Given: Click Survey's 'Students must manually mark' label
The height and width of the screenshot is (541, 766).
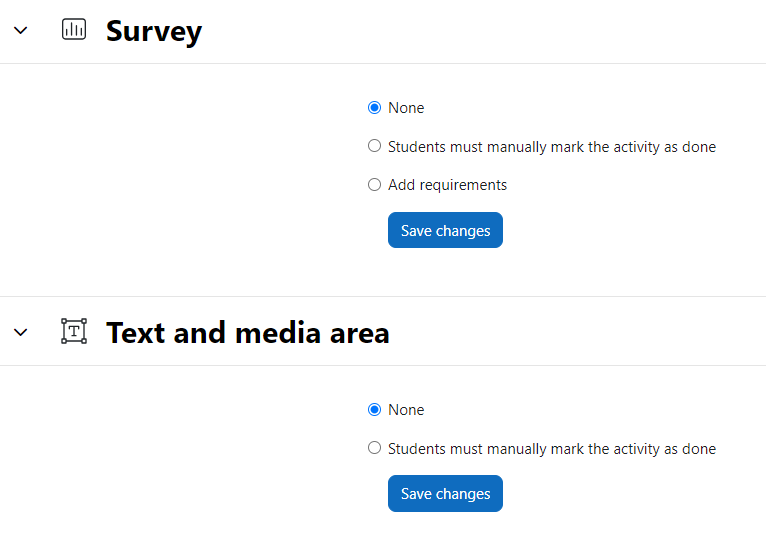Looking at the screenshot, I should (552, 147).
